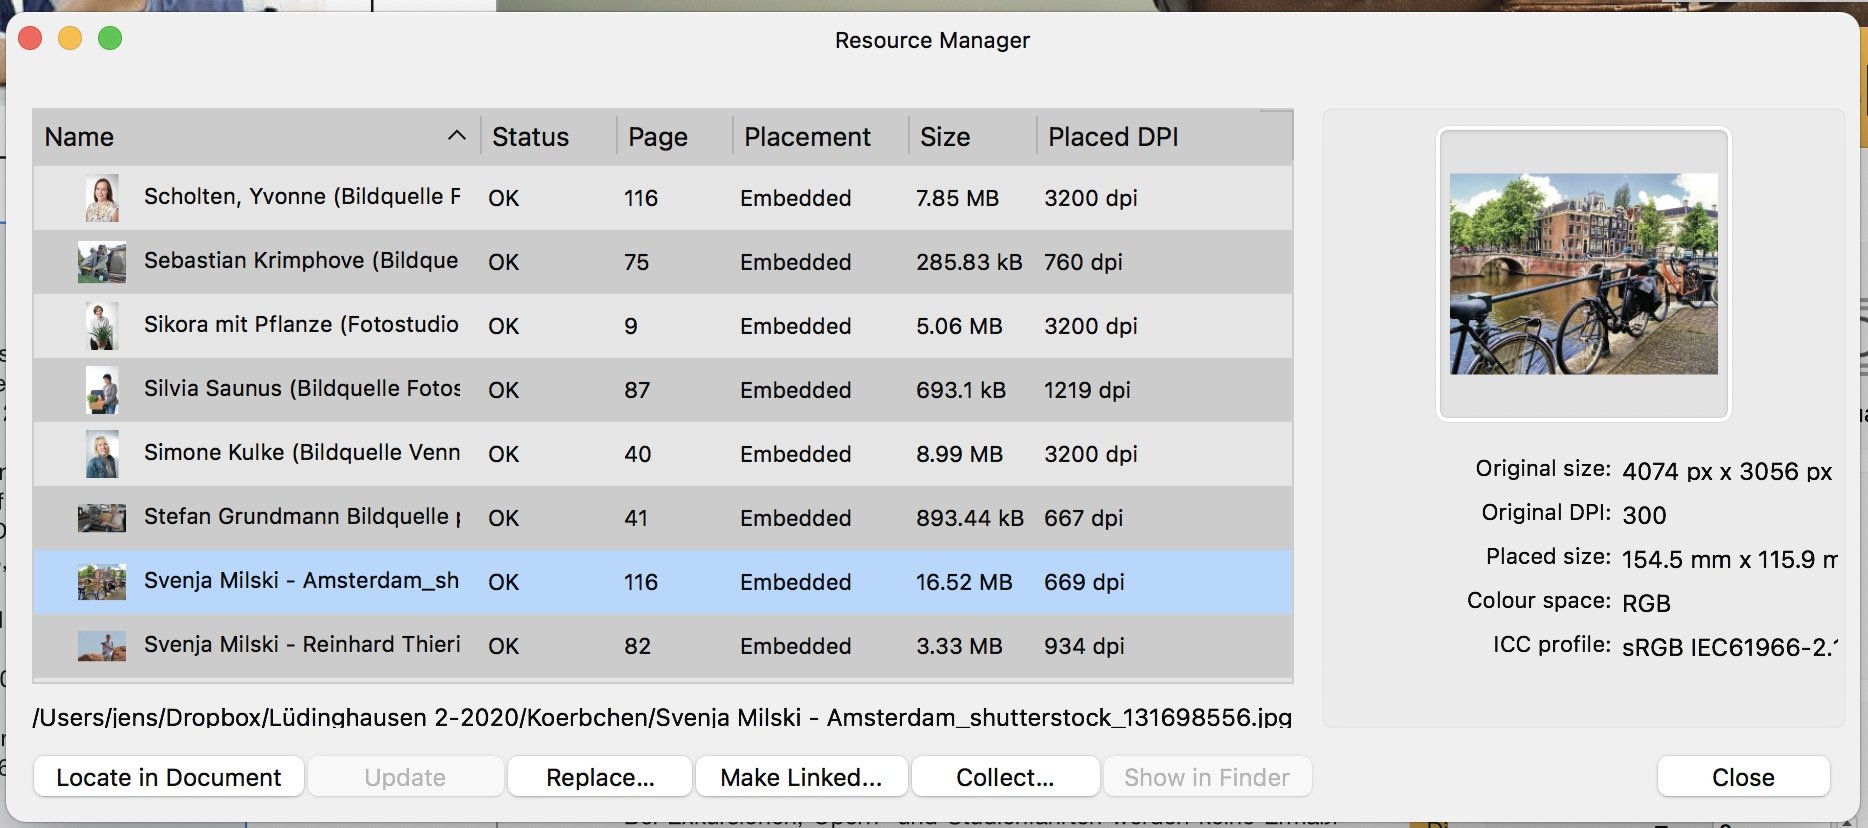
Task: Sort by the Size column header
Action: click(973, 137)
